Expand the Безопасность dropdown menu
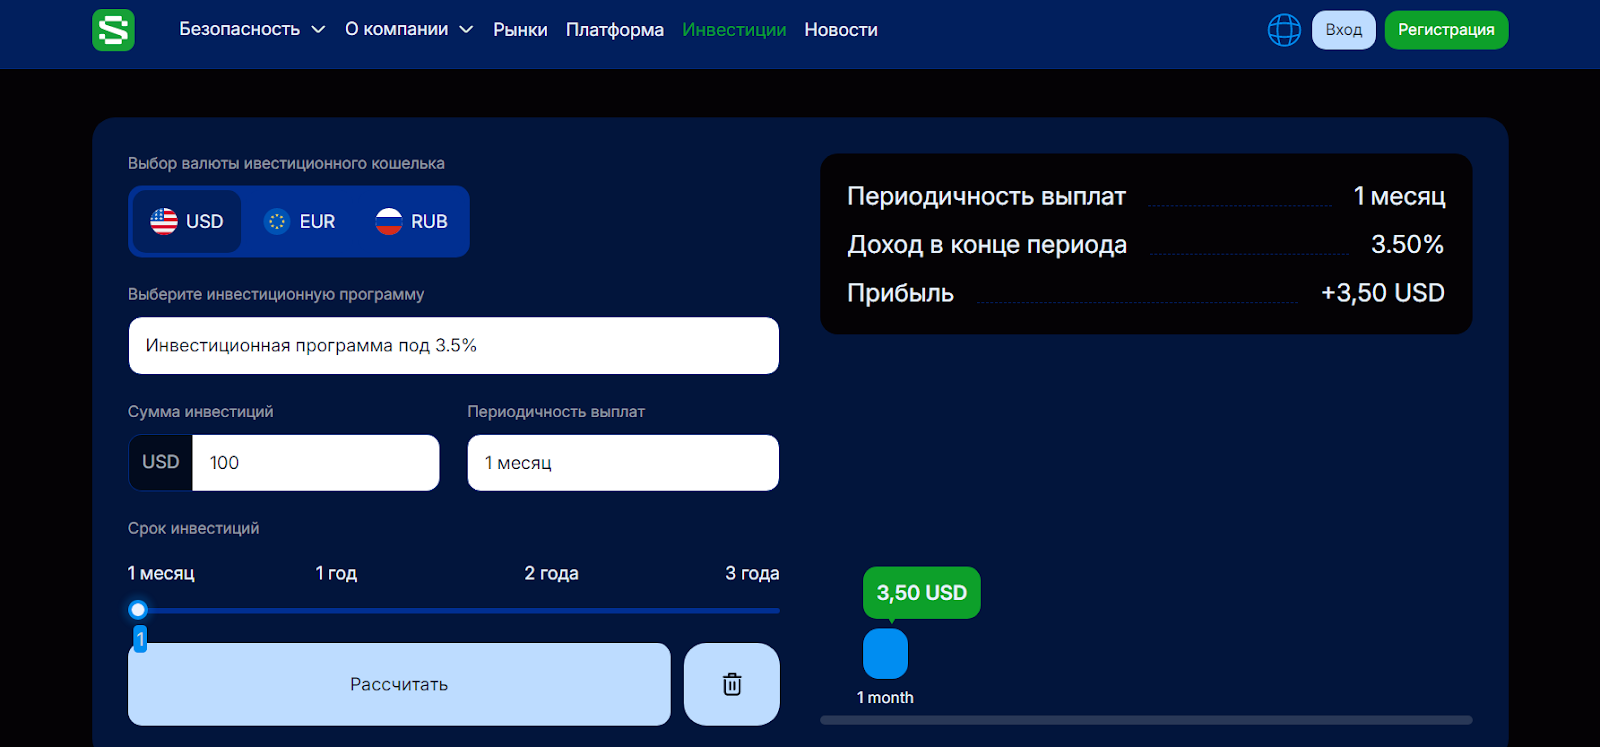 click(252, 30)
